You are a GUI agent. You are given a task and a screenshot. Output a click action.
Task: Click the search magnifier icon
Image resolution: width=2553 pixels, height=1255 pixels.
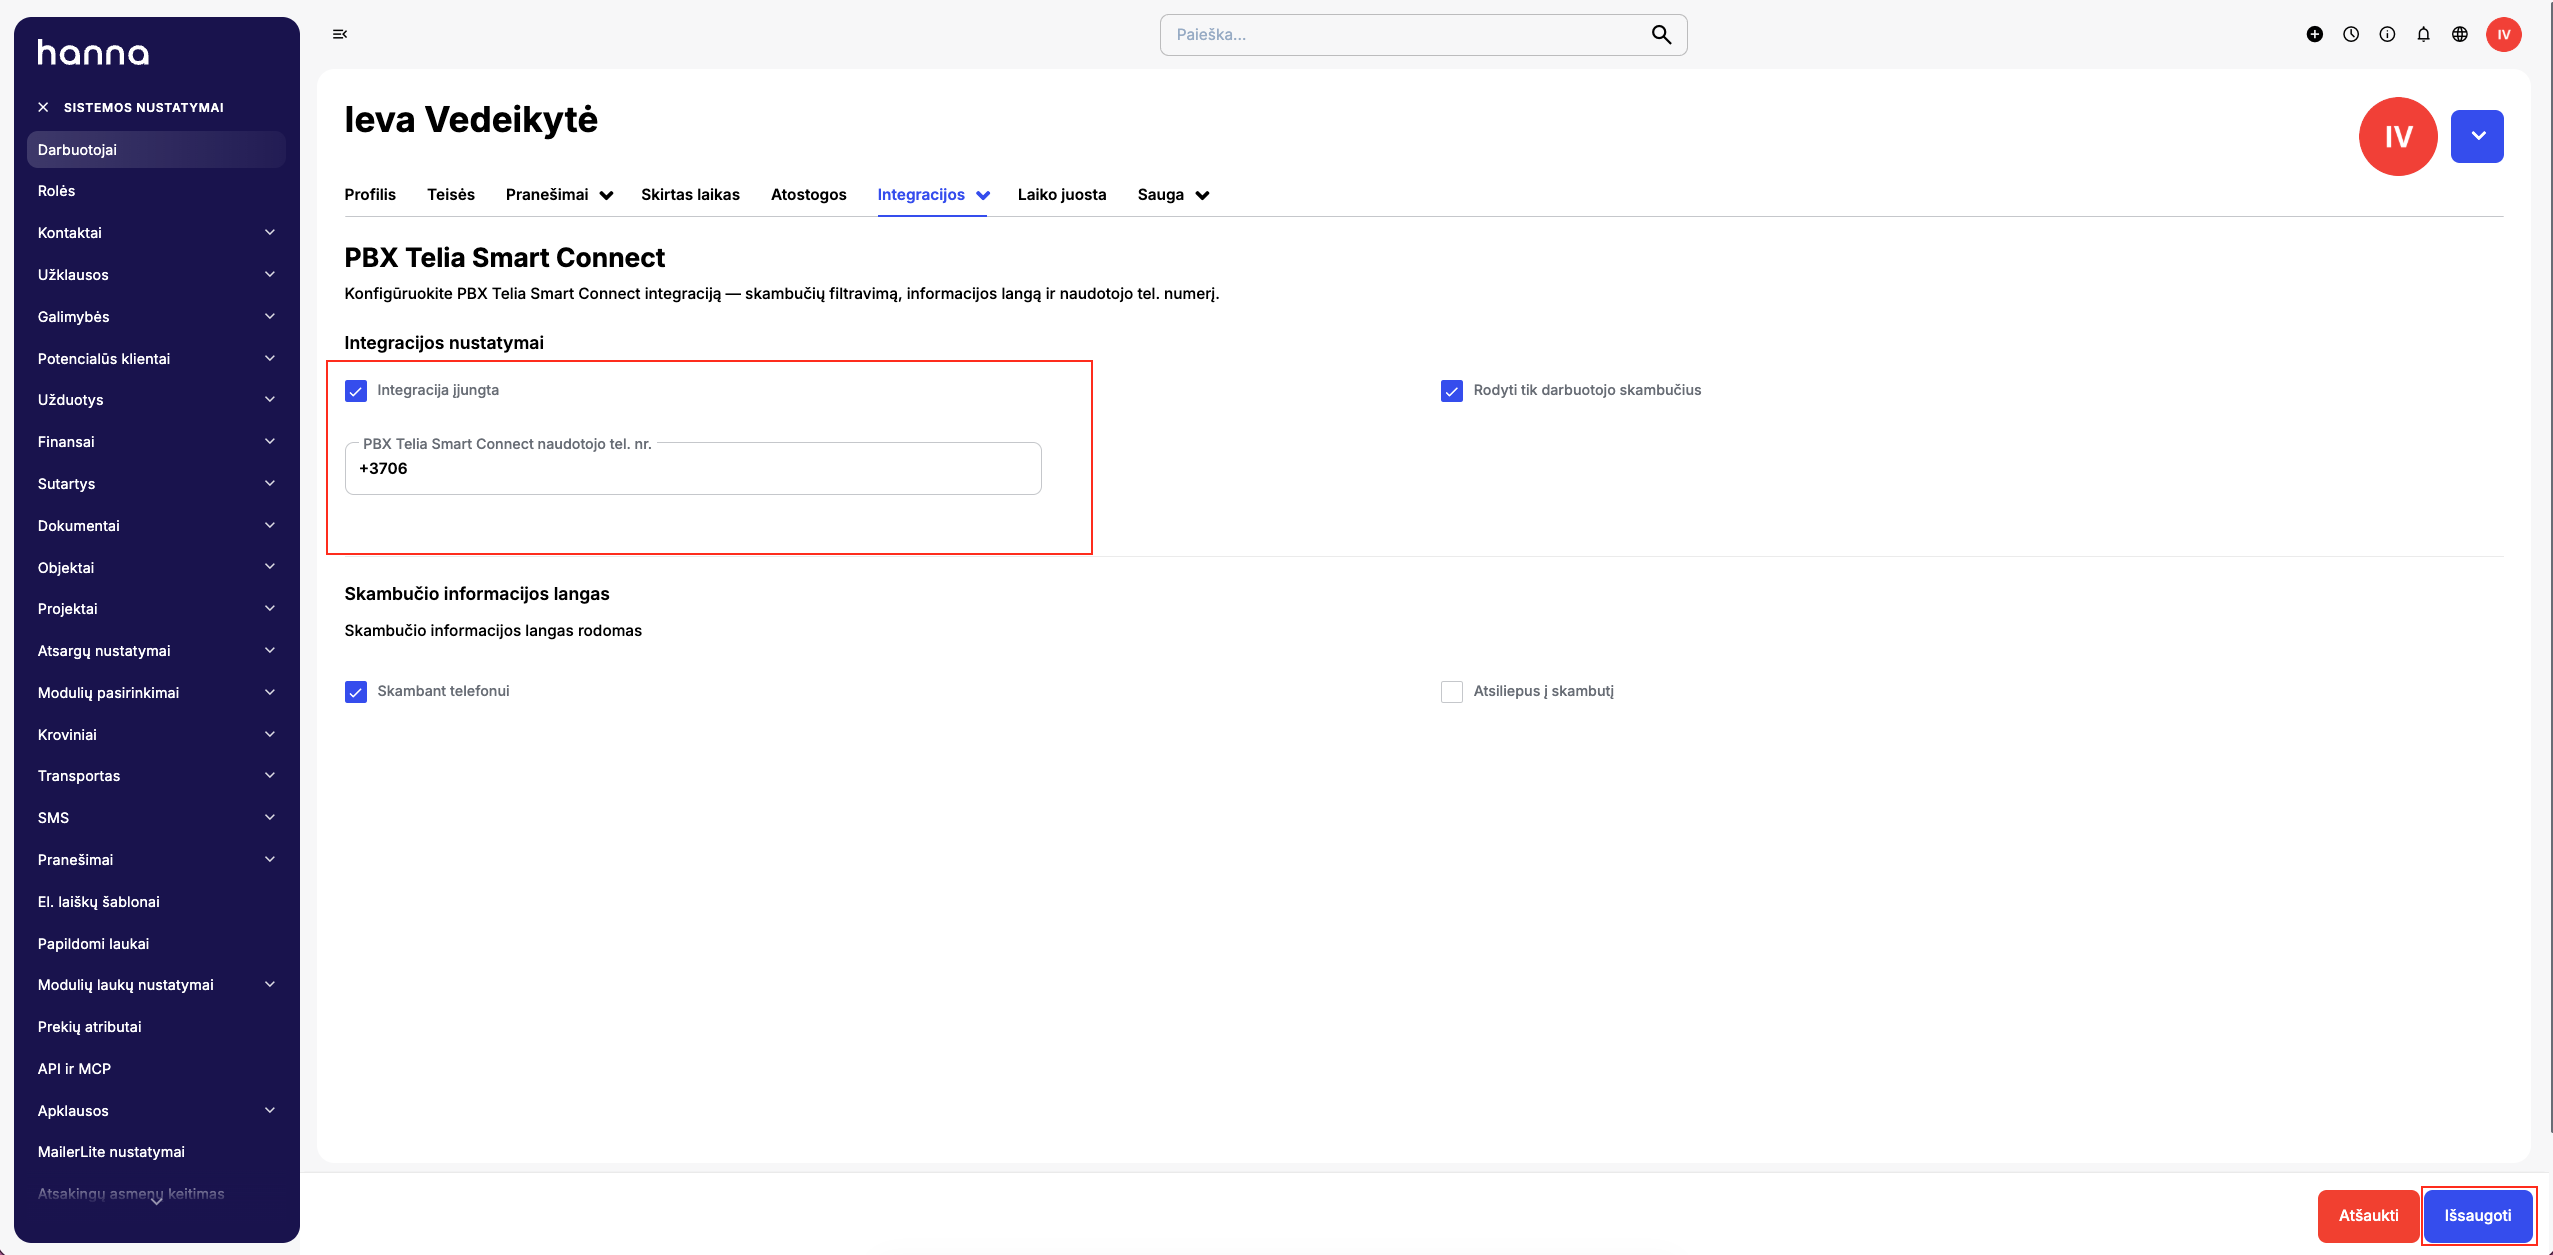(1661, 35)
